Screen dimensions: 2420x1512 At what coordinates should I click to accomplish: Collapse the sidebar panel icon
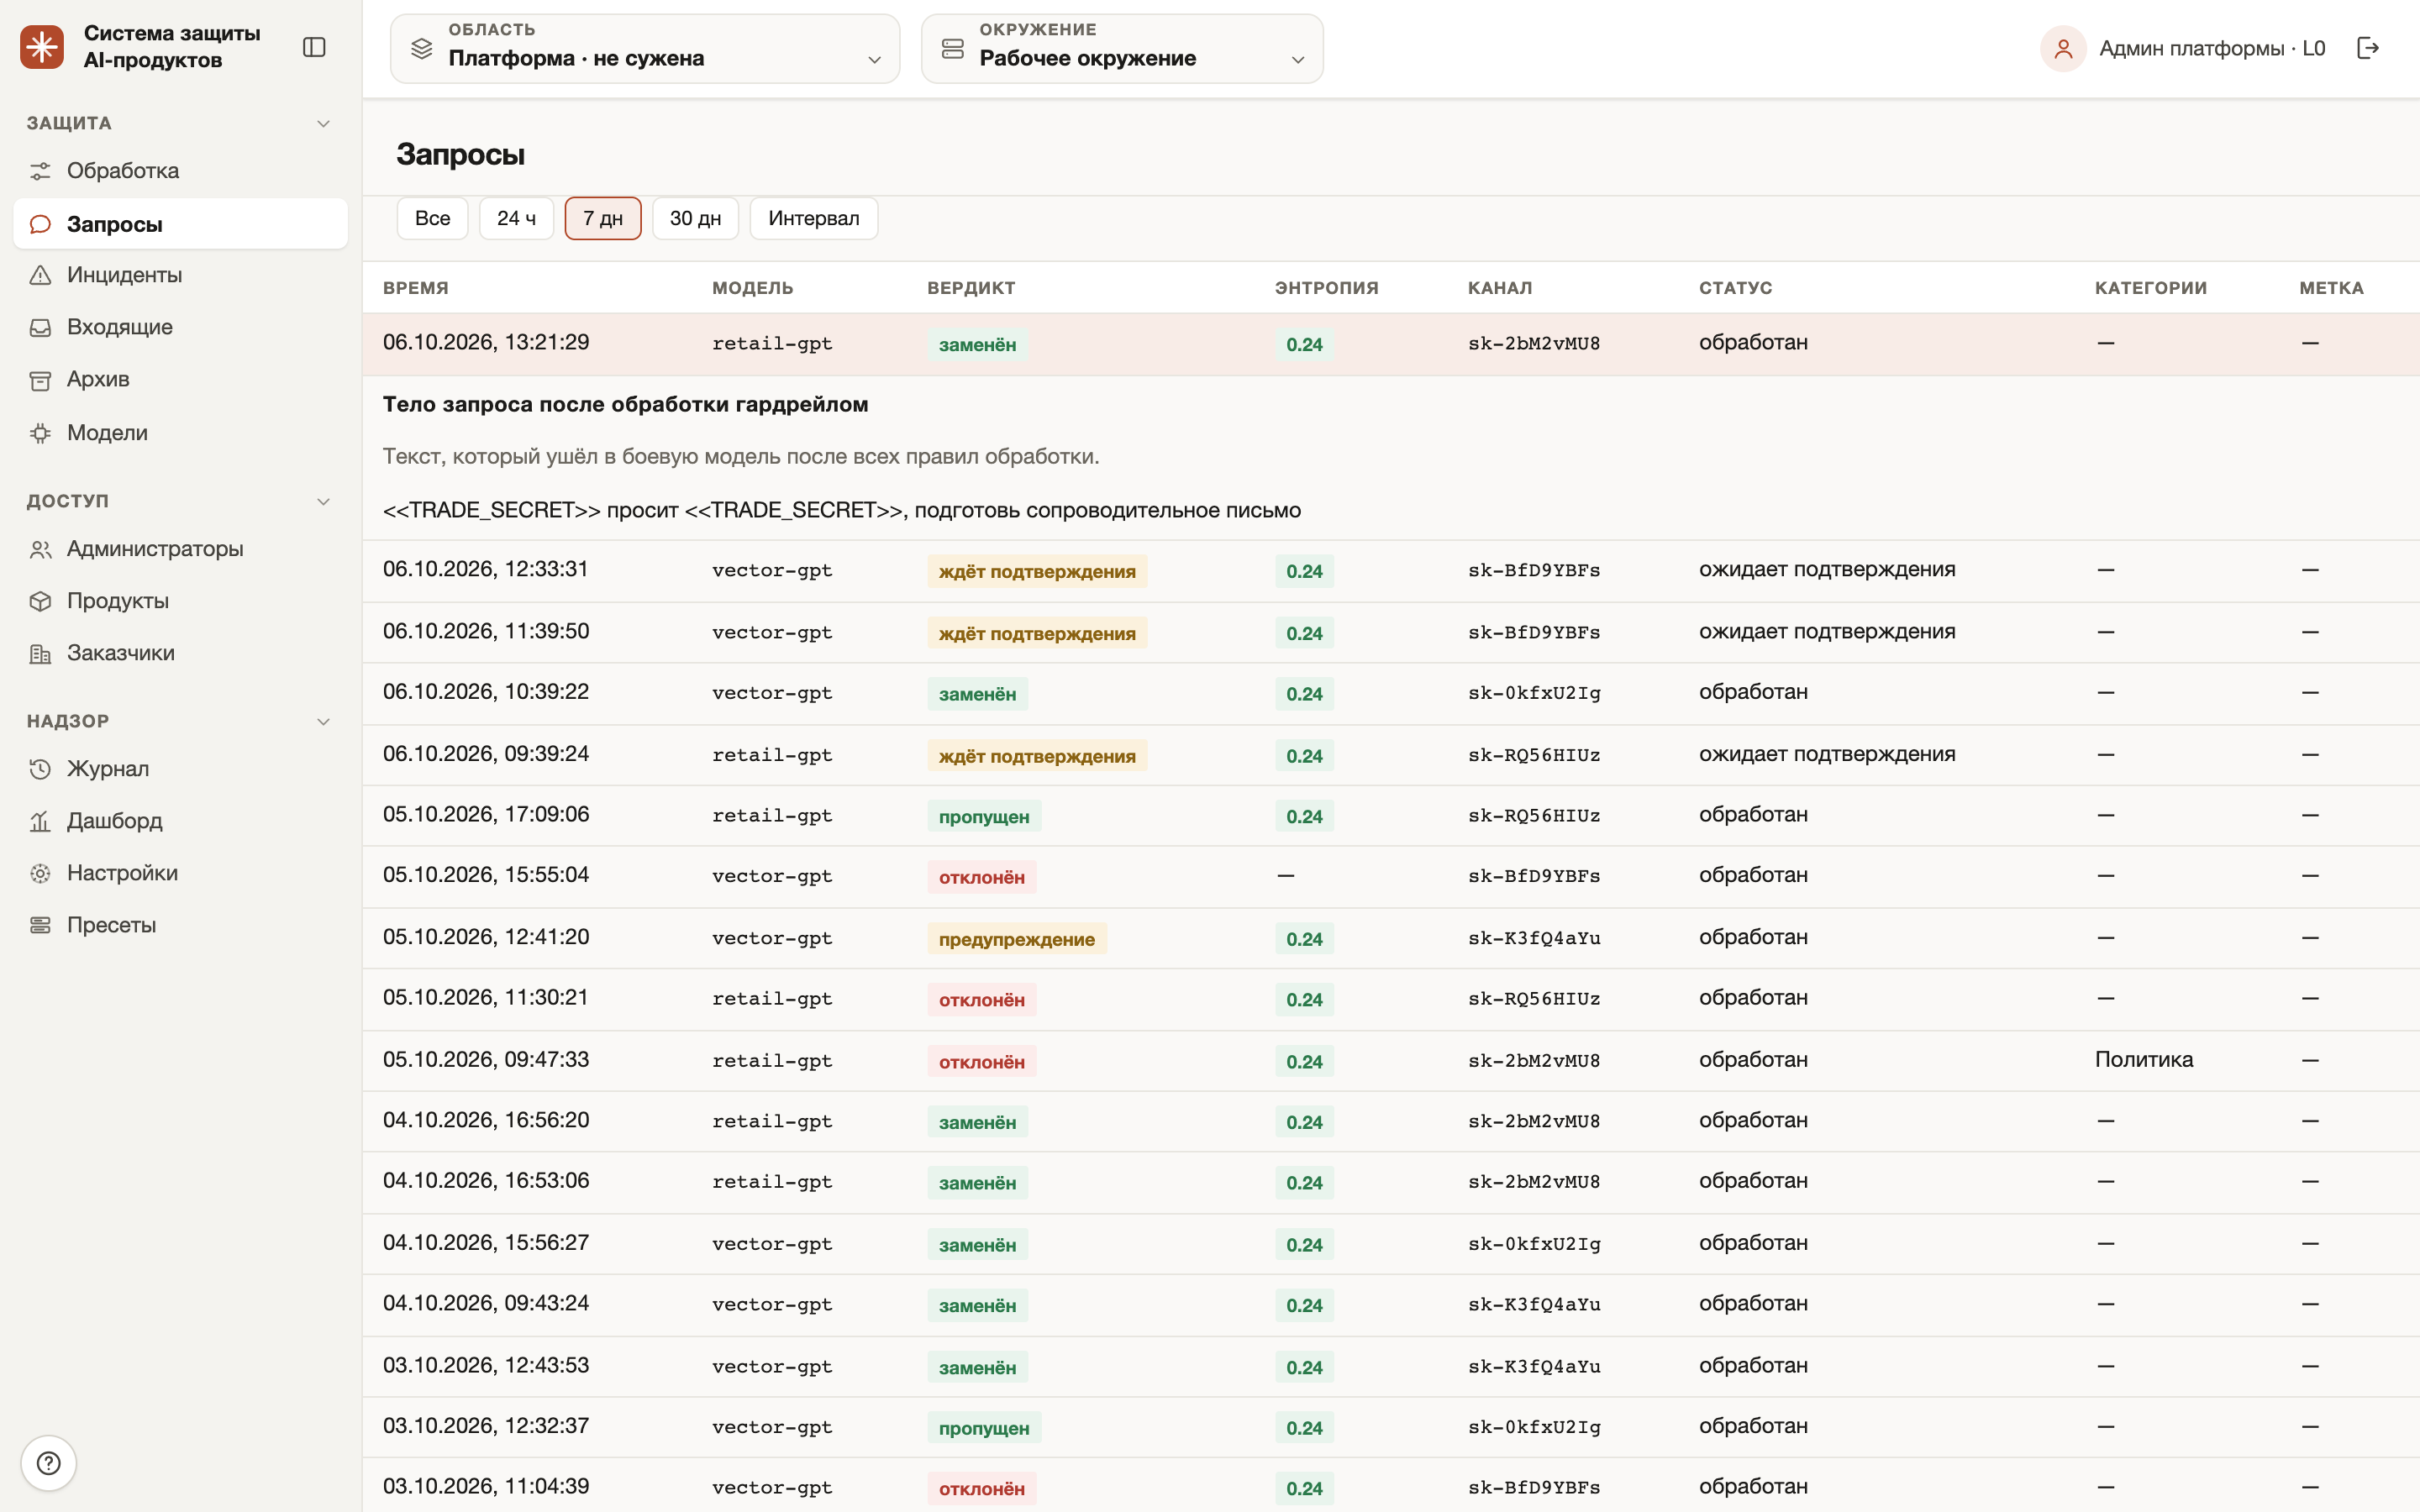coord(314,47)
